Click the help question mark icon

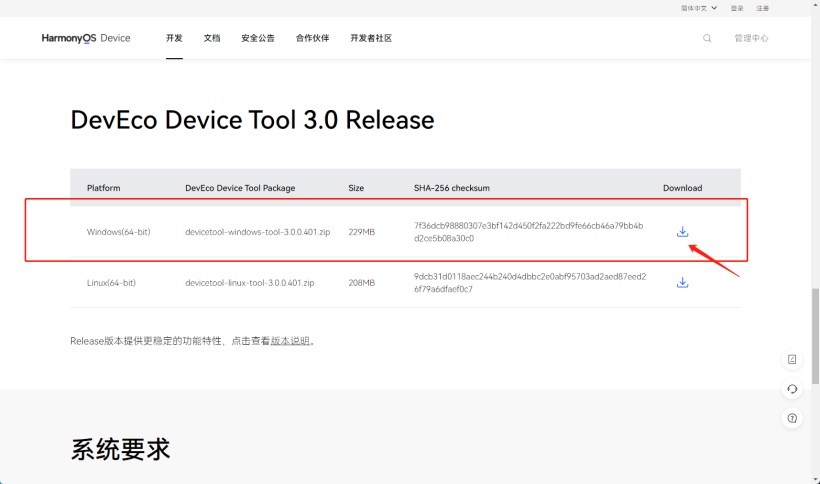[792, 417]
